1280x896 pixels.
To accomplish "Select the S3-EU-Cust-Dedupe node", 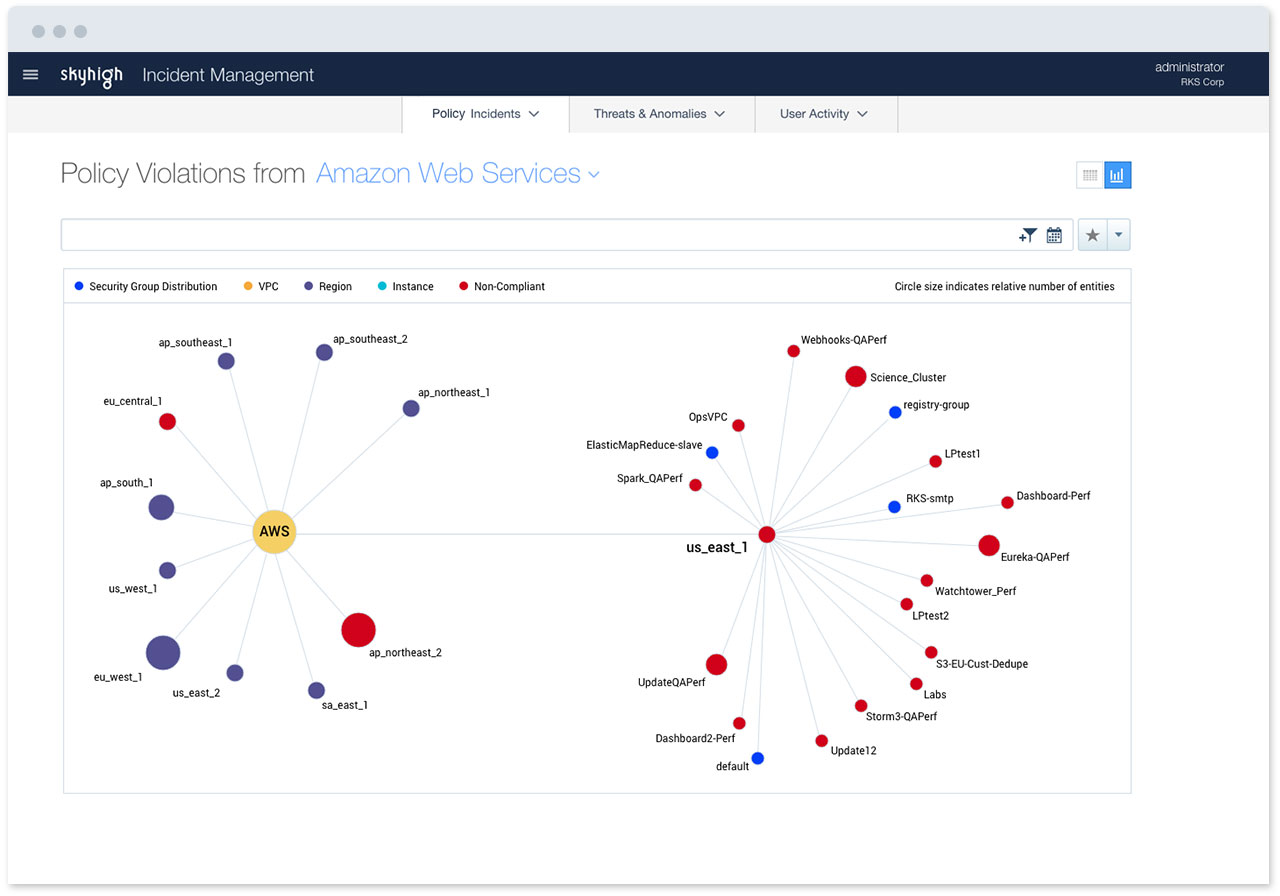I will point(931,652).
